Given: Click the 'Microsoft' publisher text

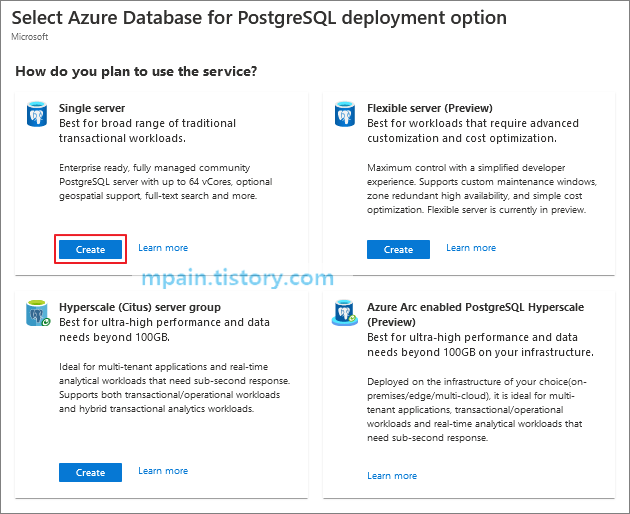Looking at the screenshot, I should (x=30, y=37).
